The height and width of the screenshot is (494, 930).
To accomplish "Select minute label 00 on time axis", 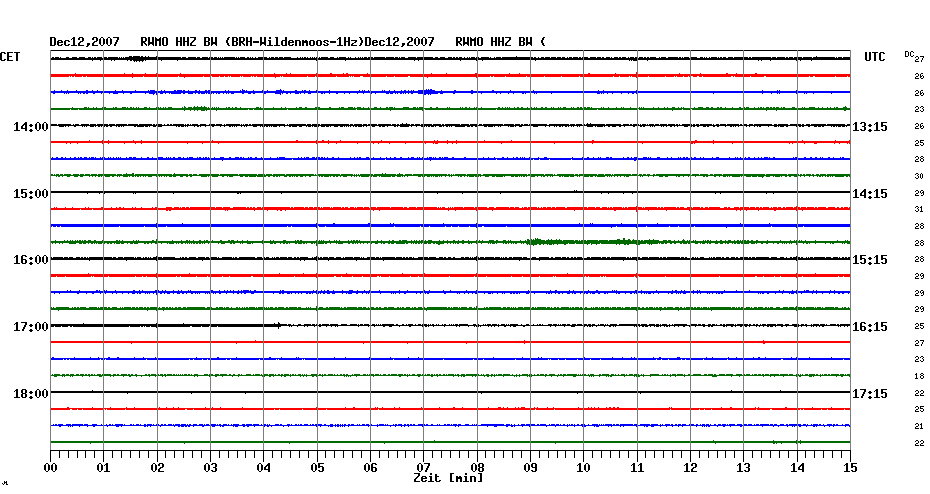I will [x=51, y=468].
